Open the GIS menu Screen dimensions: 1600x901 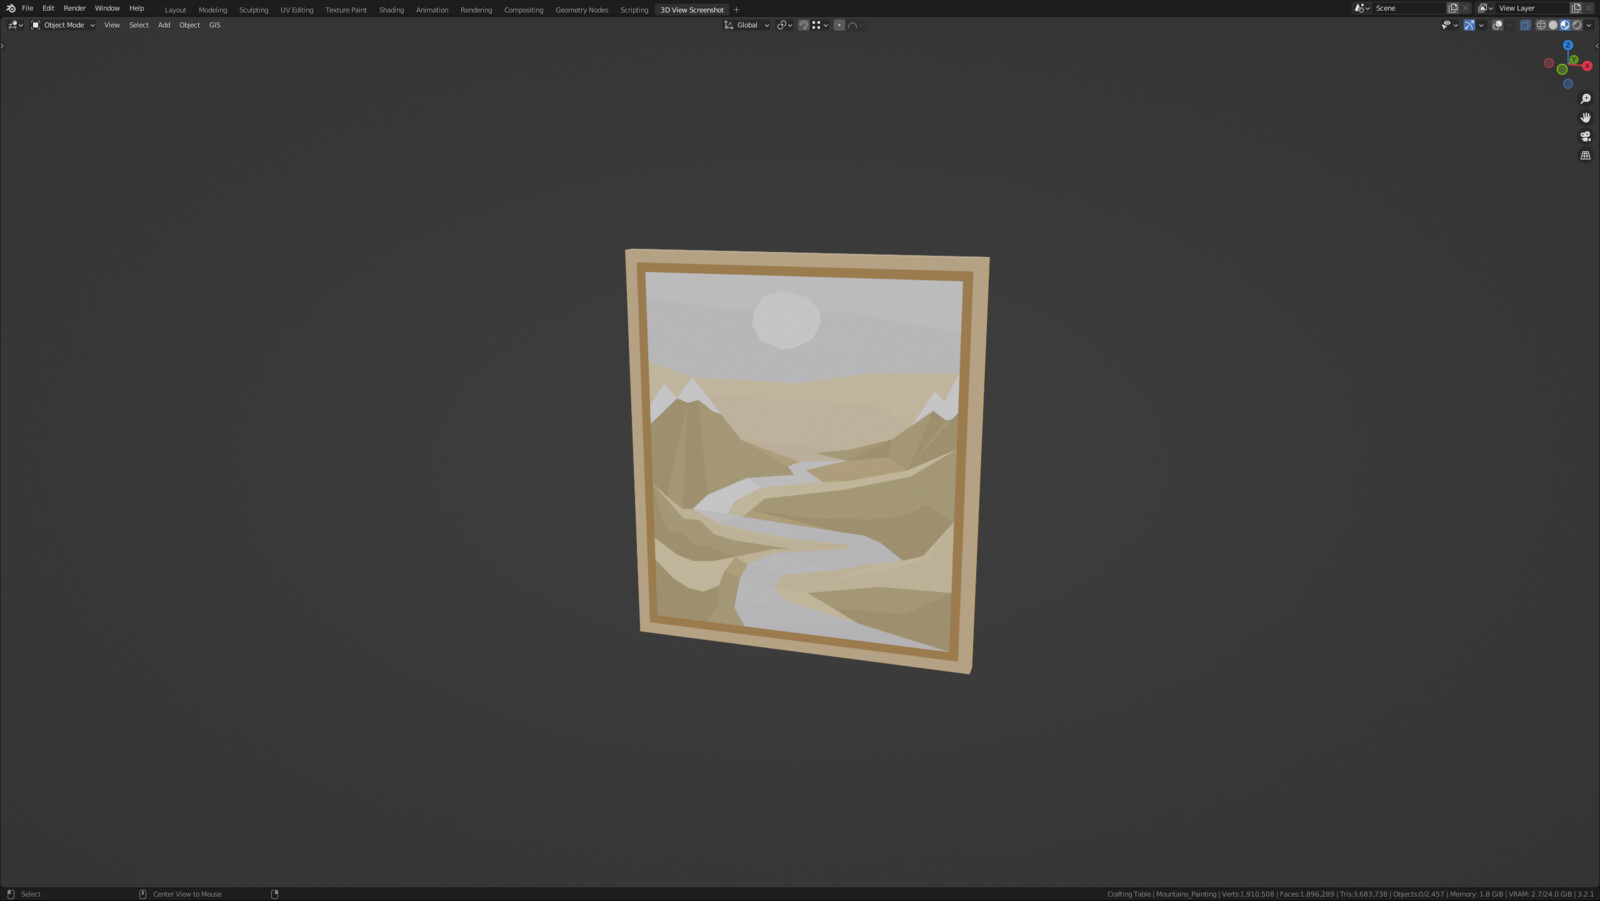point(215,25)
